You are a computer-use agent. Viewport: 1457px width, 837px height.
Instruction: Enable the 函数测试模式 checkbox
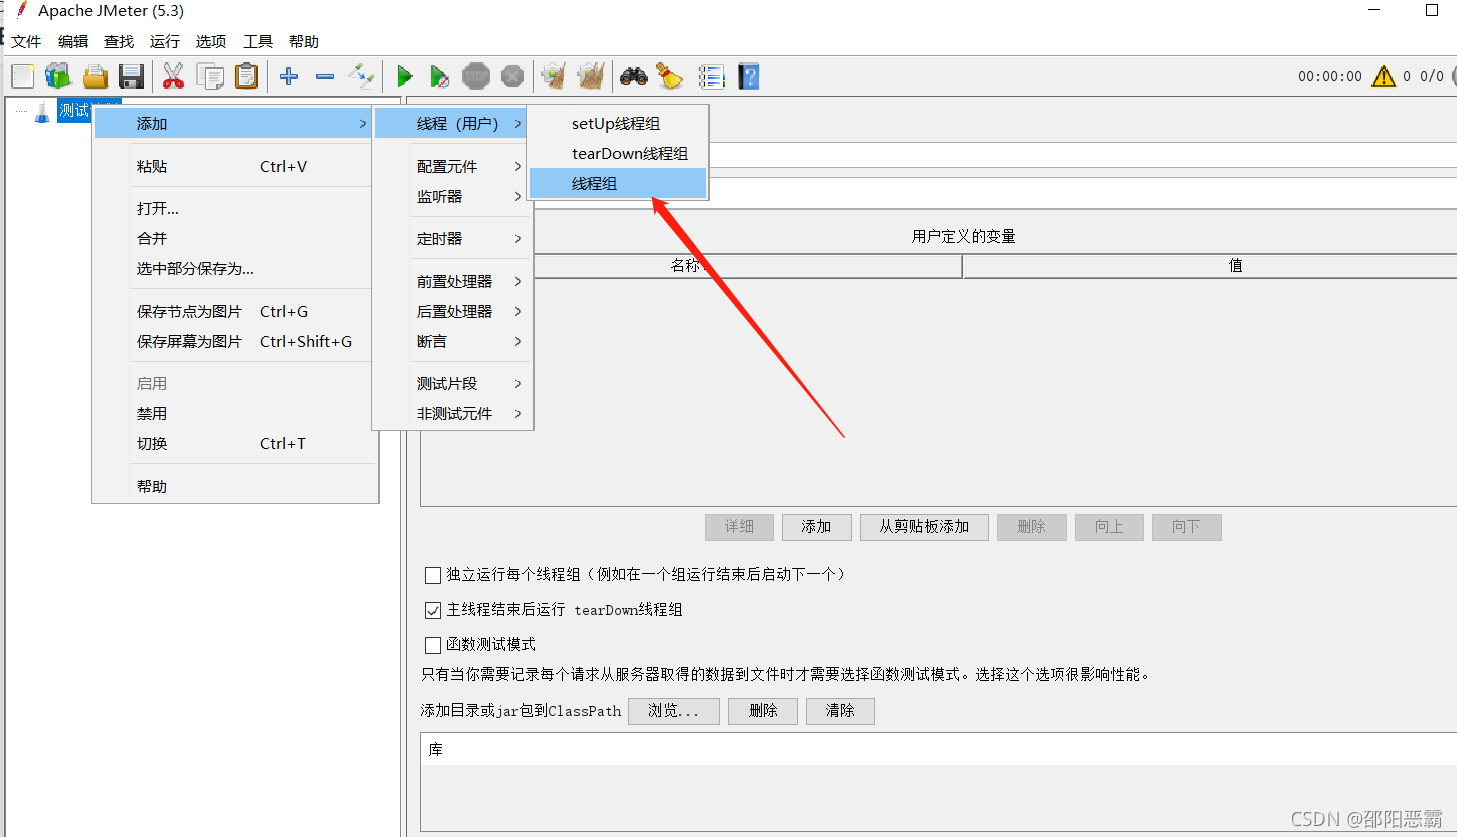[x=433, y=645]
